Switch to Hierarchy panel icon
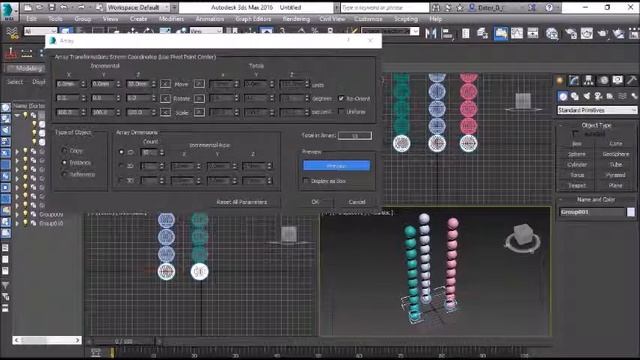Viewport: 640px width, 360px height. tap(588, 80)
